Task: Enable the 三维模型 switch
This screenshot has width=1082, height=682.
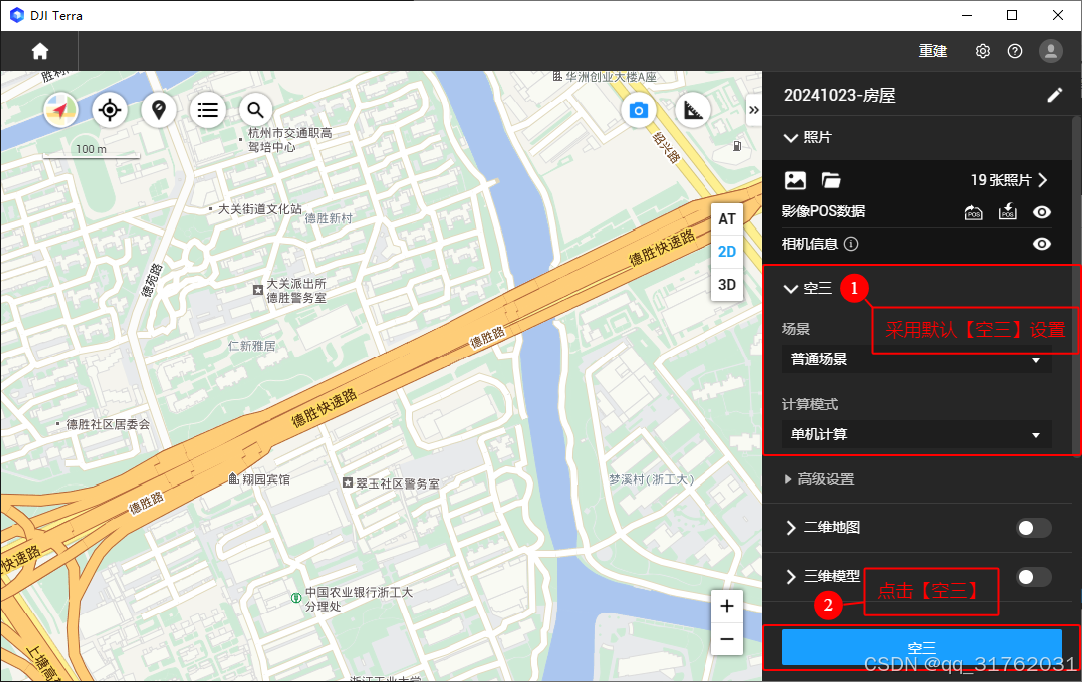Action: point(1034,576)
